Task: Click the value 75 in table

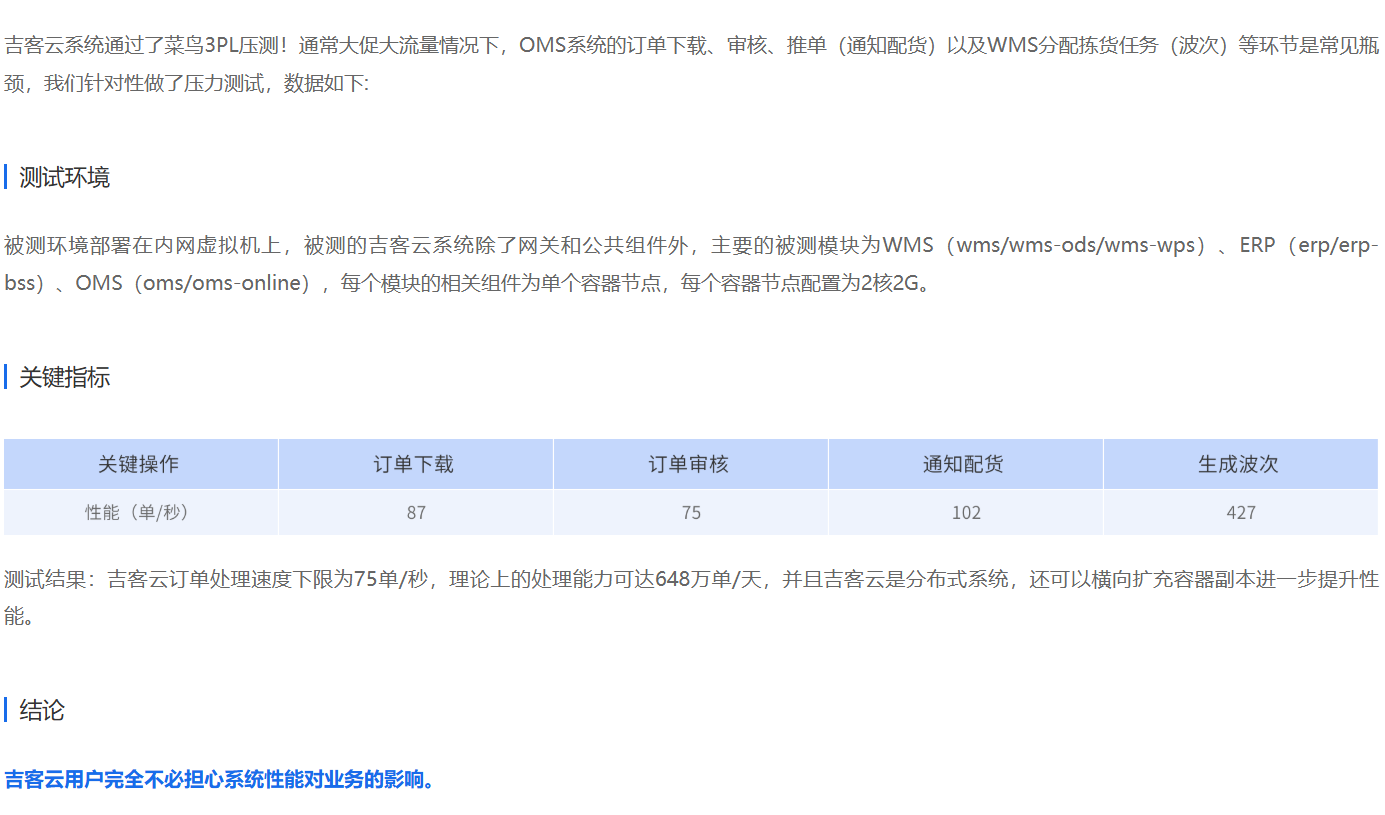Action: click(691, 512)
